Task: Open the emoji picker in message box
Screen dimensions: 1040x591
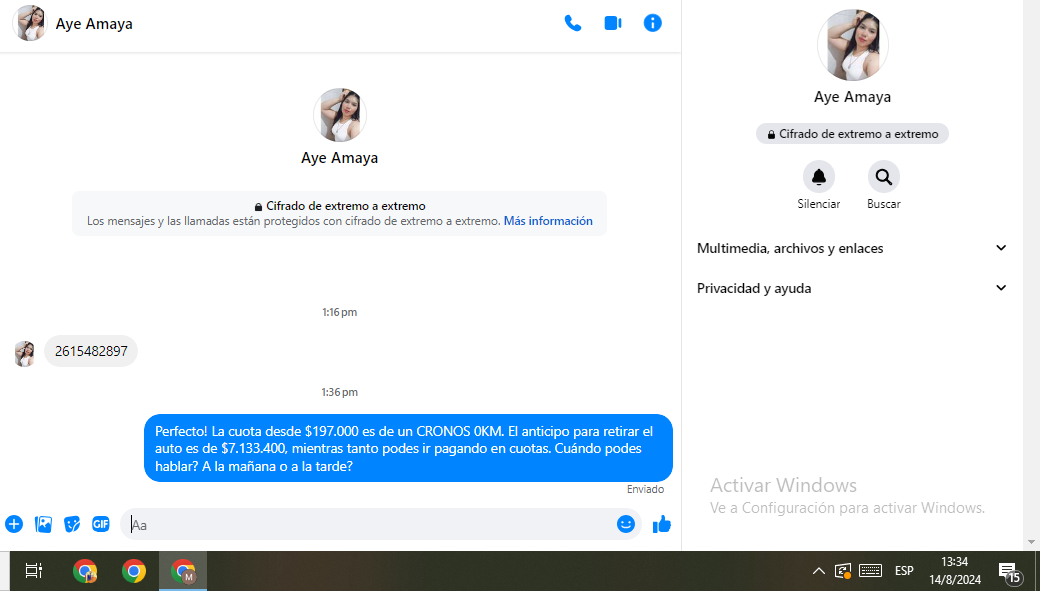Action: pos(626,524)
